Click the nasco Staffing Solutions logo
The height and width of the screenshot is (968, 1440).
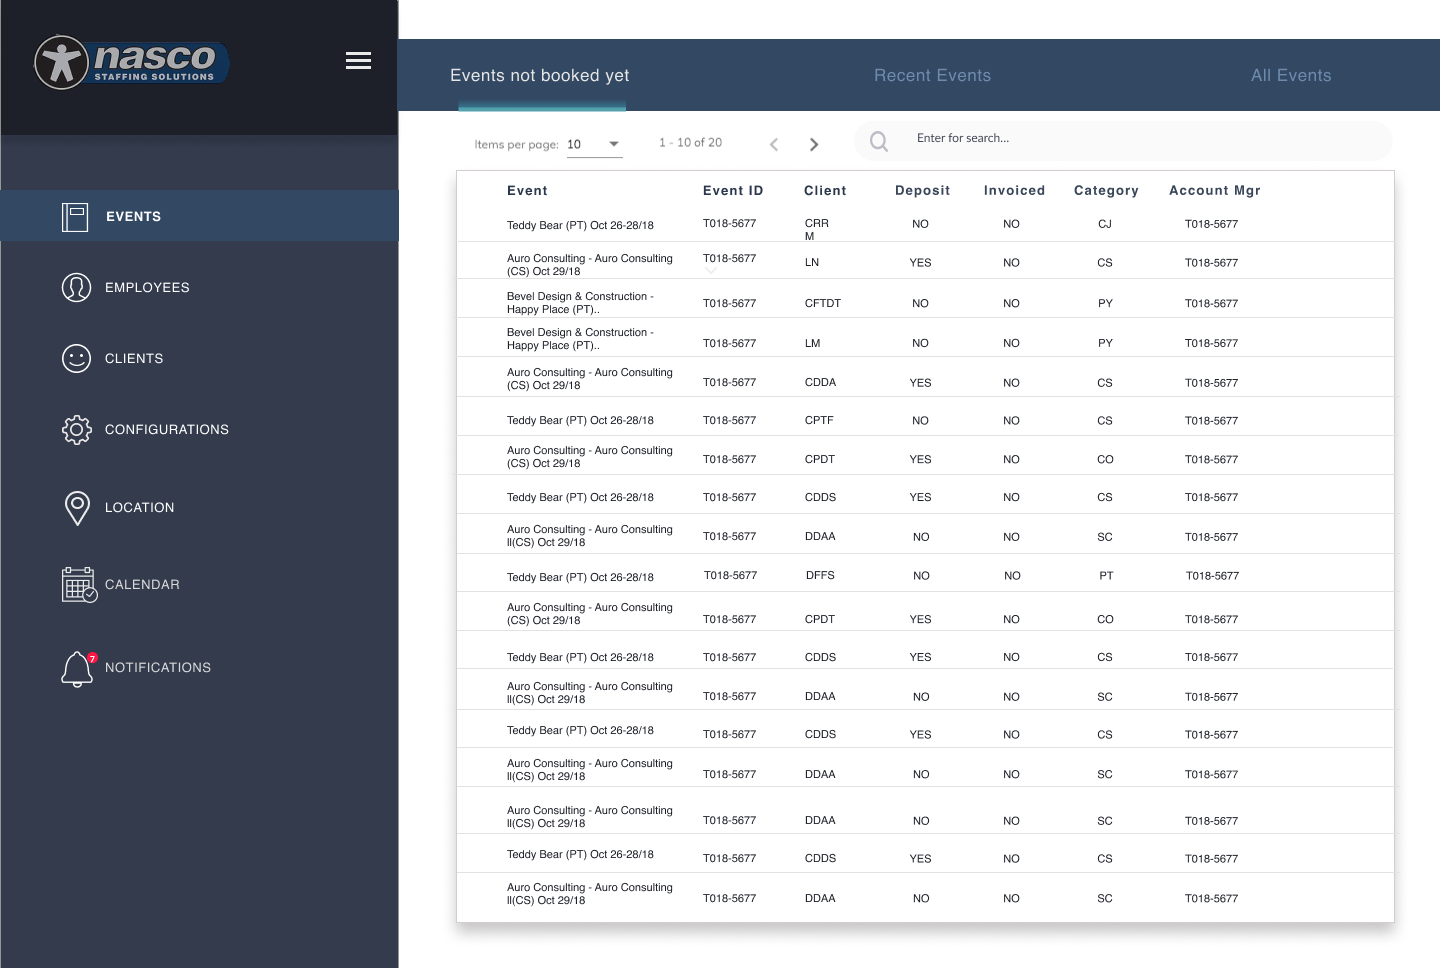(x=131, y=62)
